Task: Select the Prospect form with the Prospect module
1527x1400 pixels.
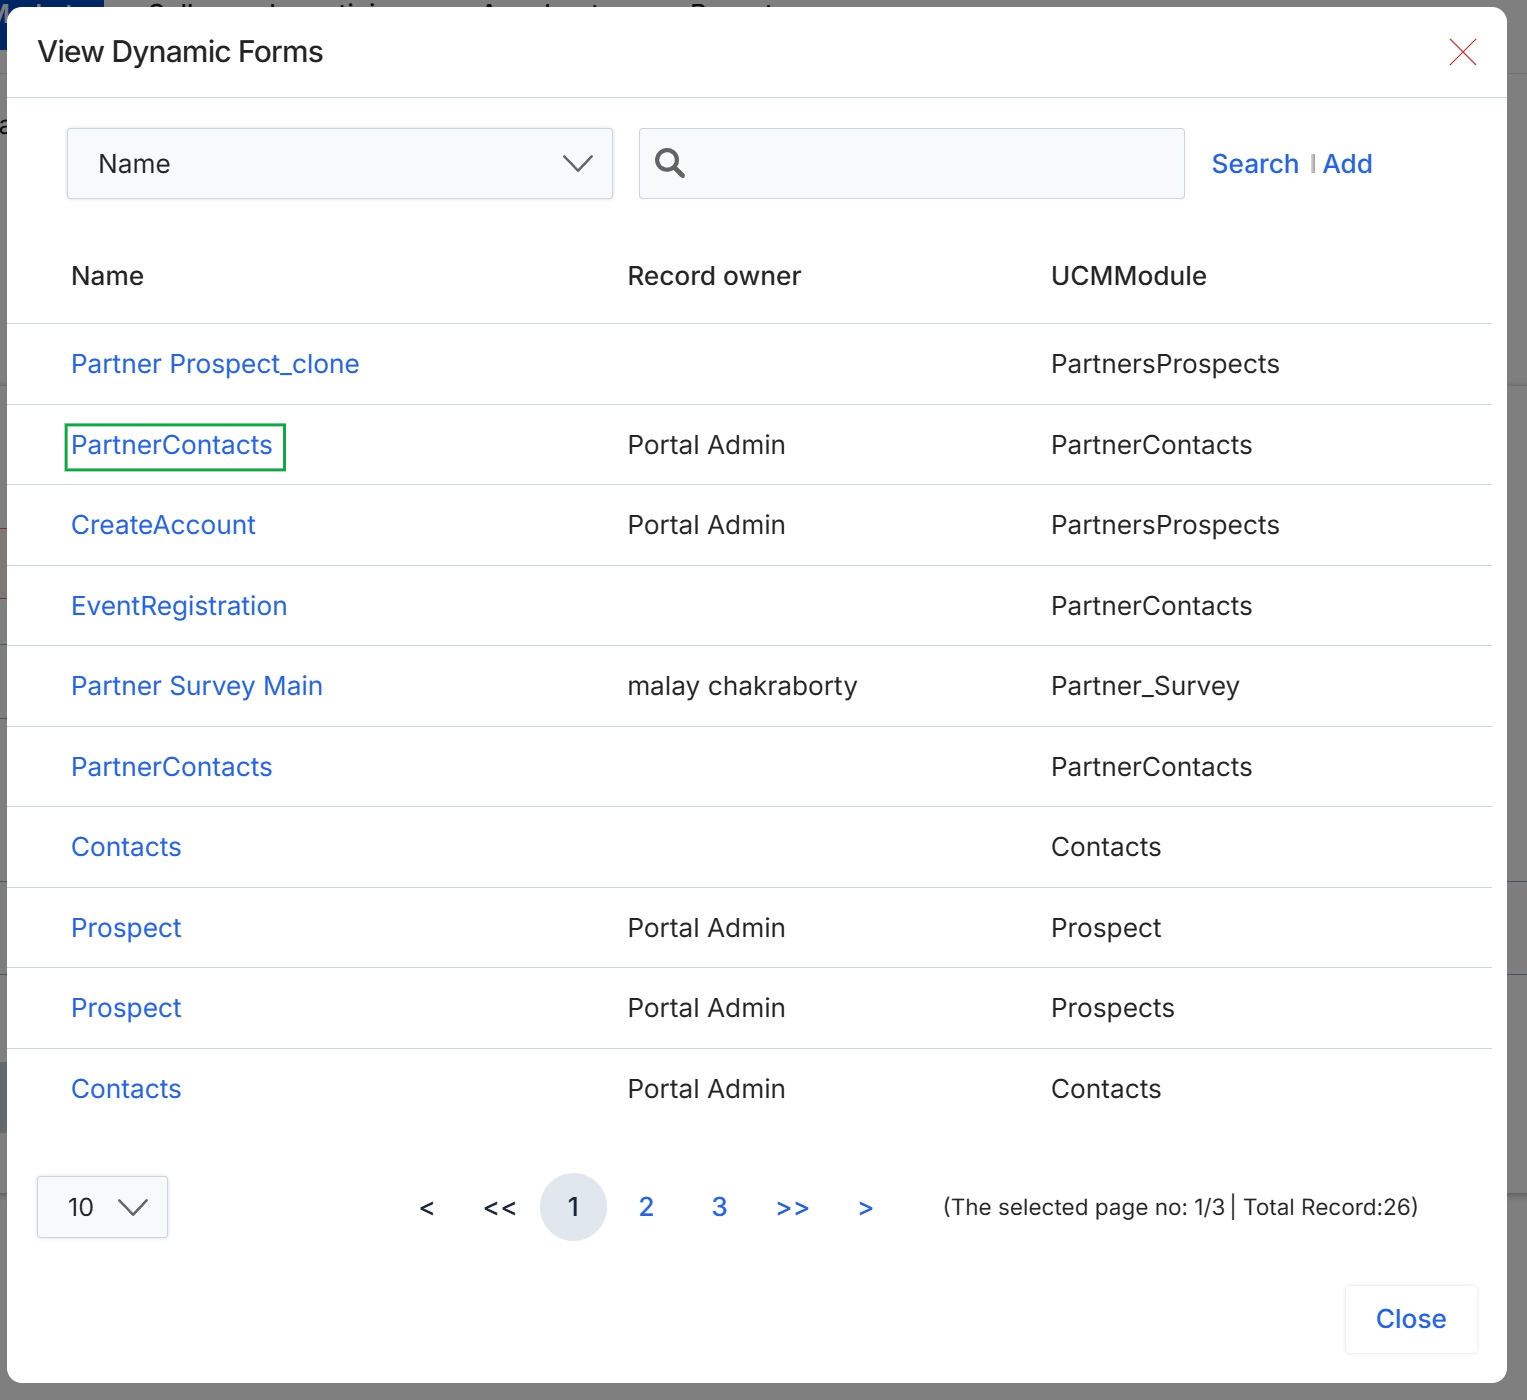Action: tap(126, 928)
